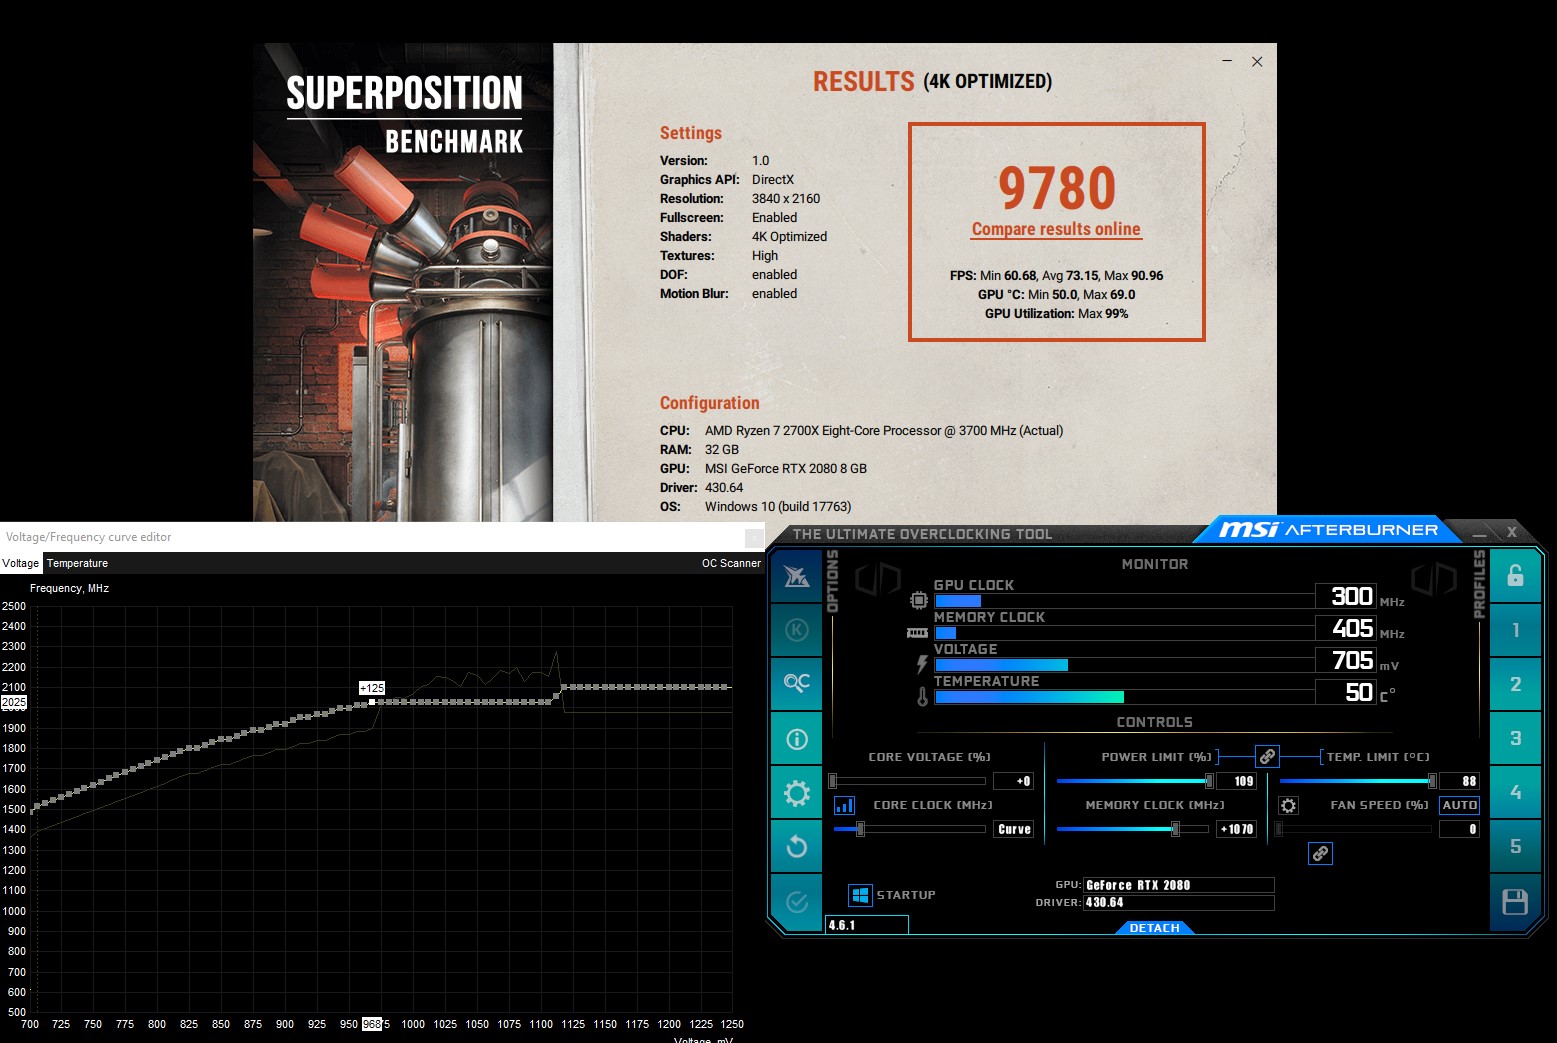
Task: Open Compare results online link in Superposition
Action: [1056, 229]
